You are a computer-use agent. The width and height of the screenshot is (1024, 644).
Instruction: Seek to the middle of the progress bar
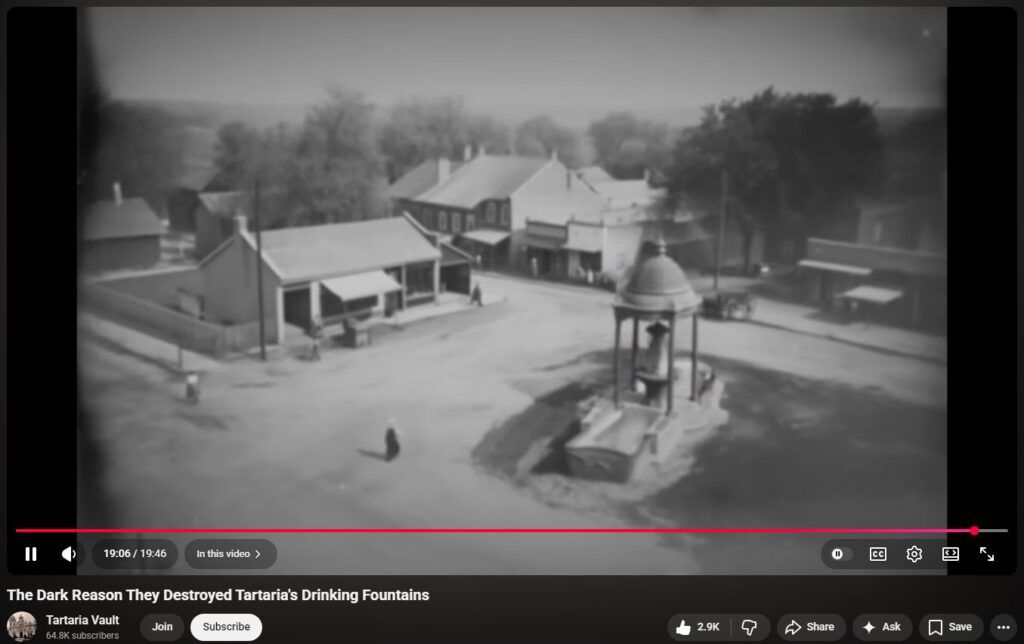pos(512,531)
